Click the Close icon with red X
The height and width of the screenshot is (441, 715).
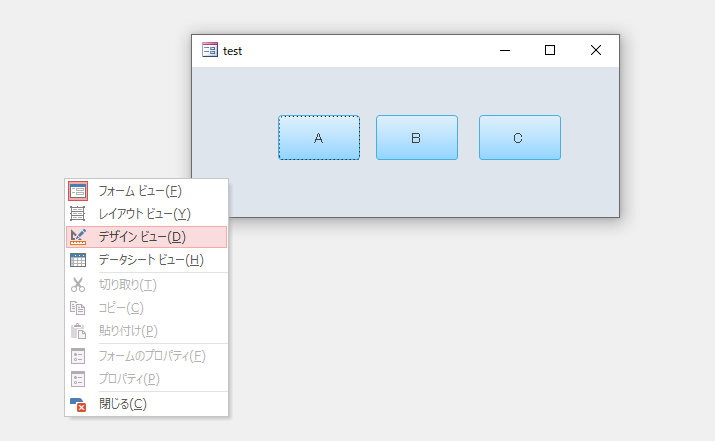pyautogui.click(x=78, y=404)
